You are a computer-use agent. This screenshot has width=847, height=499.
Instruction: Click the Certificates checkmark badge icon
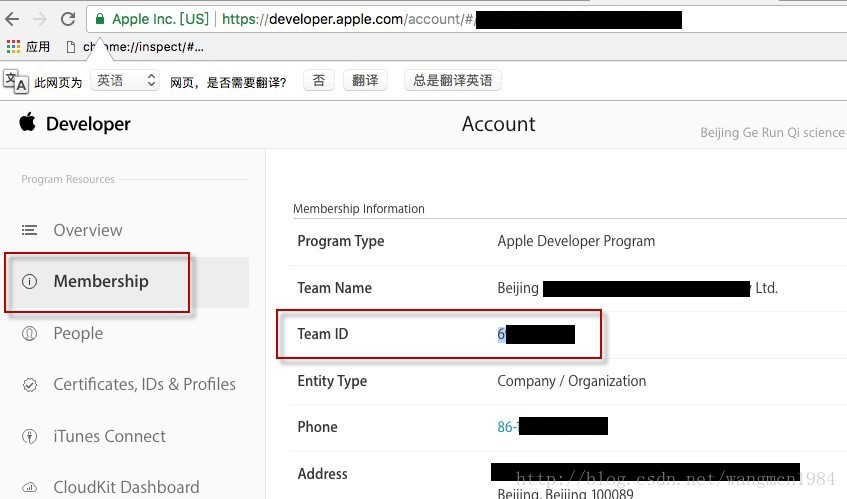click(x=30, y=385)
